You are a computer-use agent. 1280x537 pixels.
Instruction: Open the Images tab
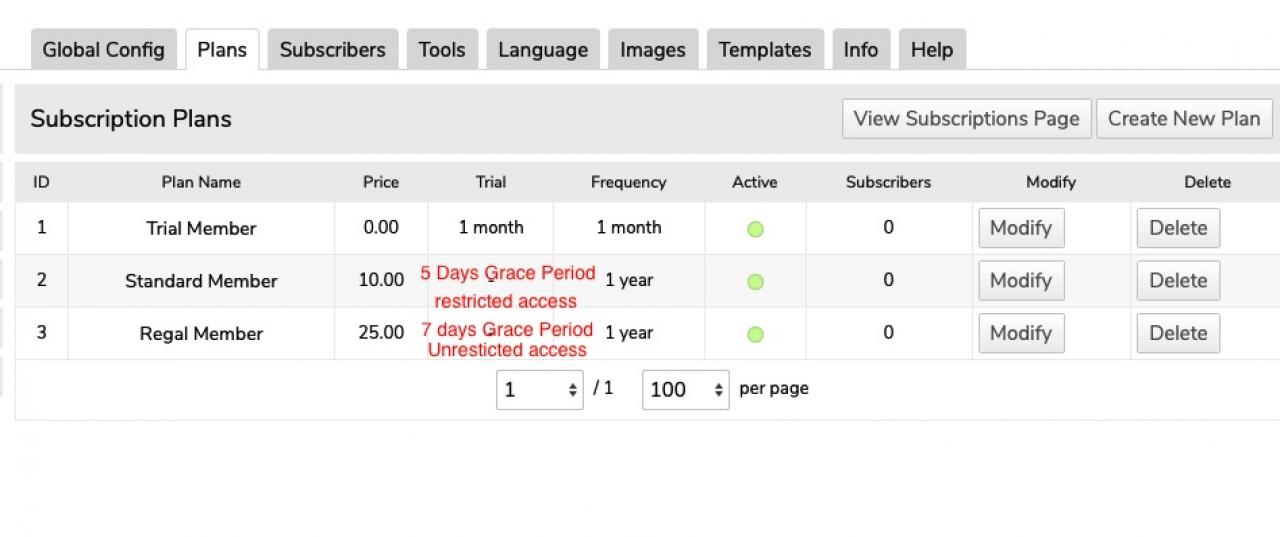[x=653, y=50]
